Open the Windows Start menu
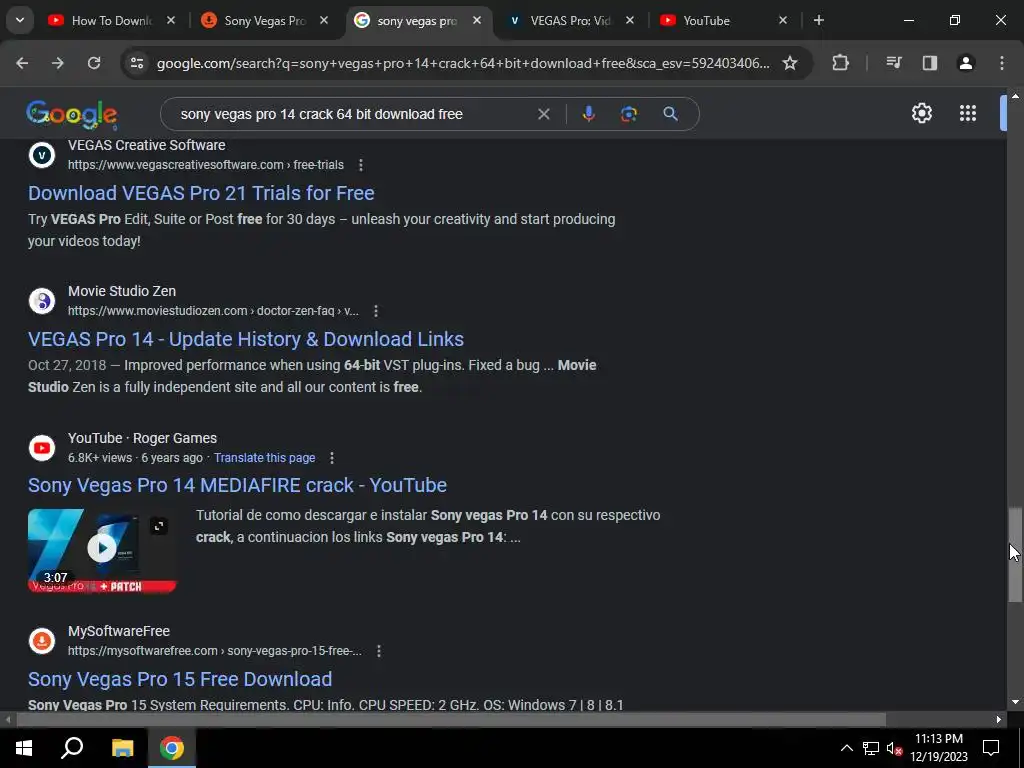The image size is (1024, 768). pos(24,748)
